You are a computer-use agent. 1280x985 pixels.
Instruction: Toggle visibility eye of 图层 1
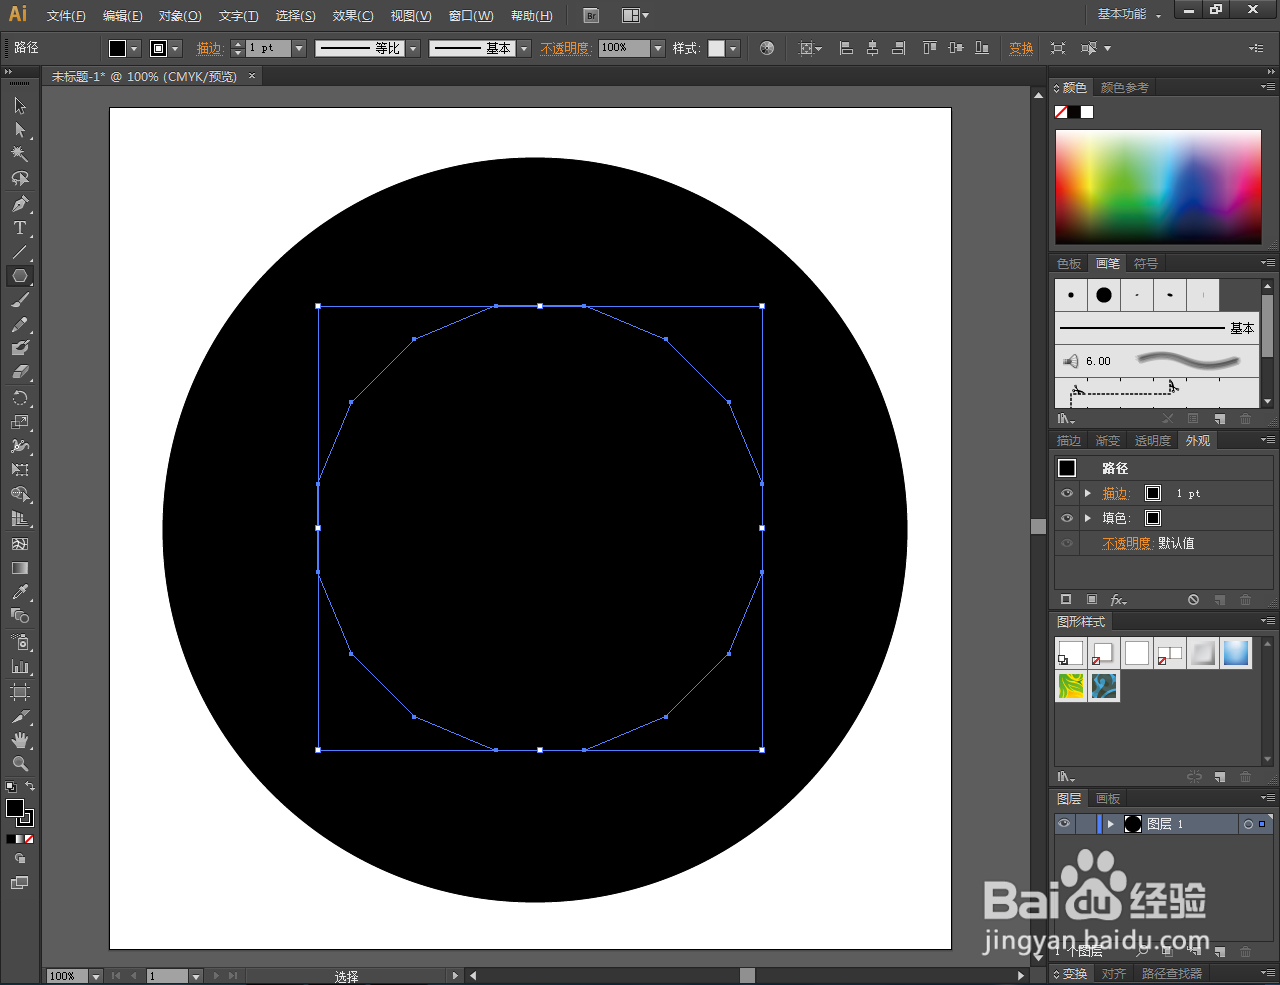point(1064,824)
